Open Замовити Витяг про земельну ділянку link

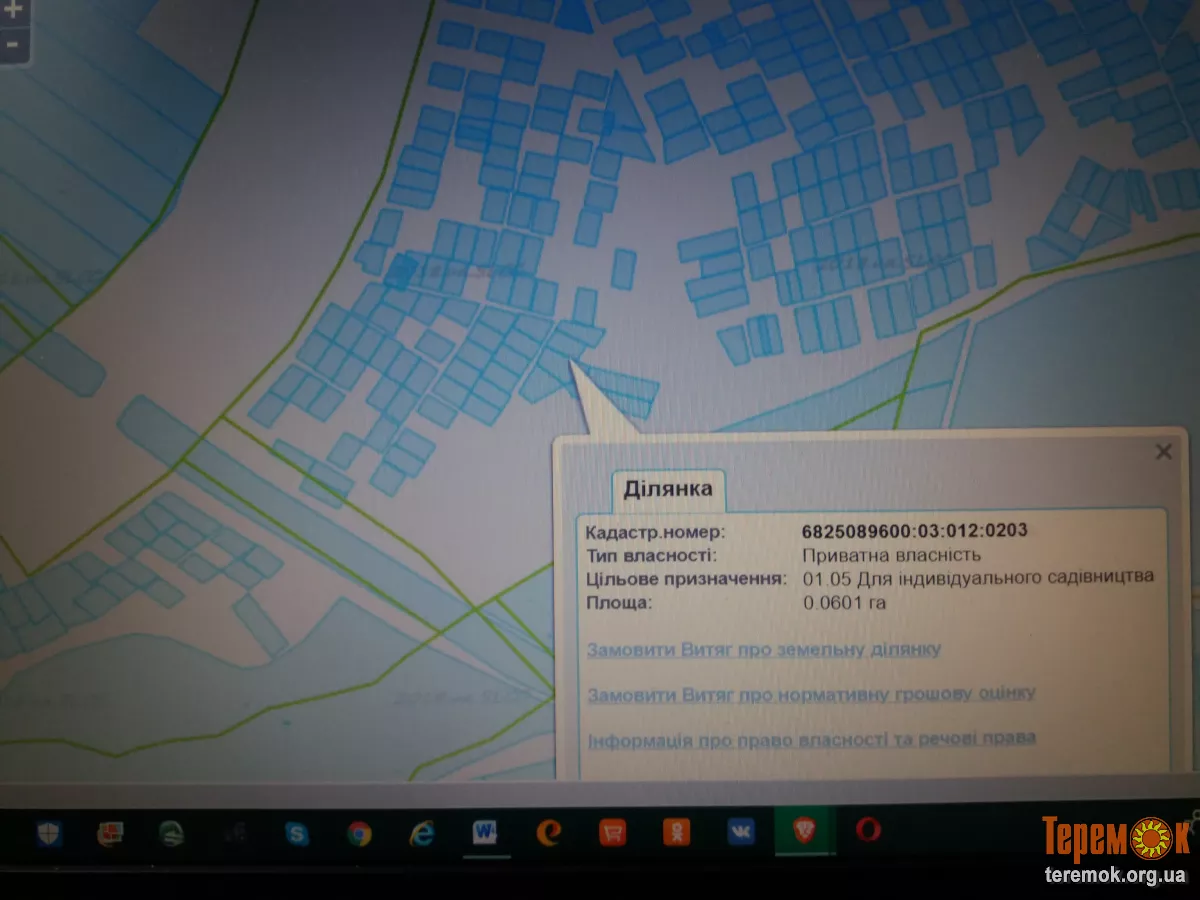tap(763, 649)
